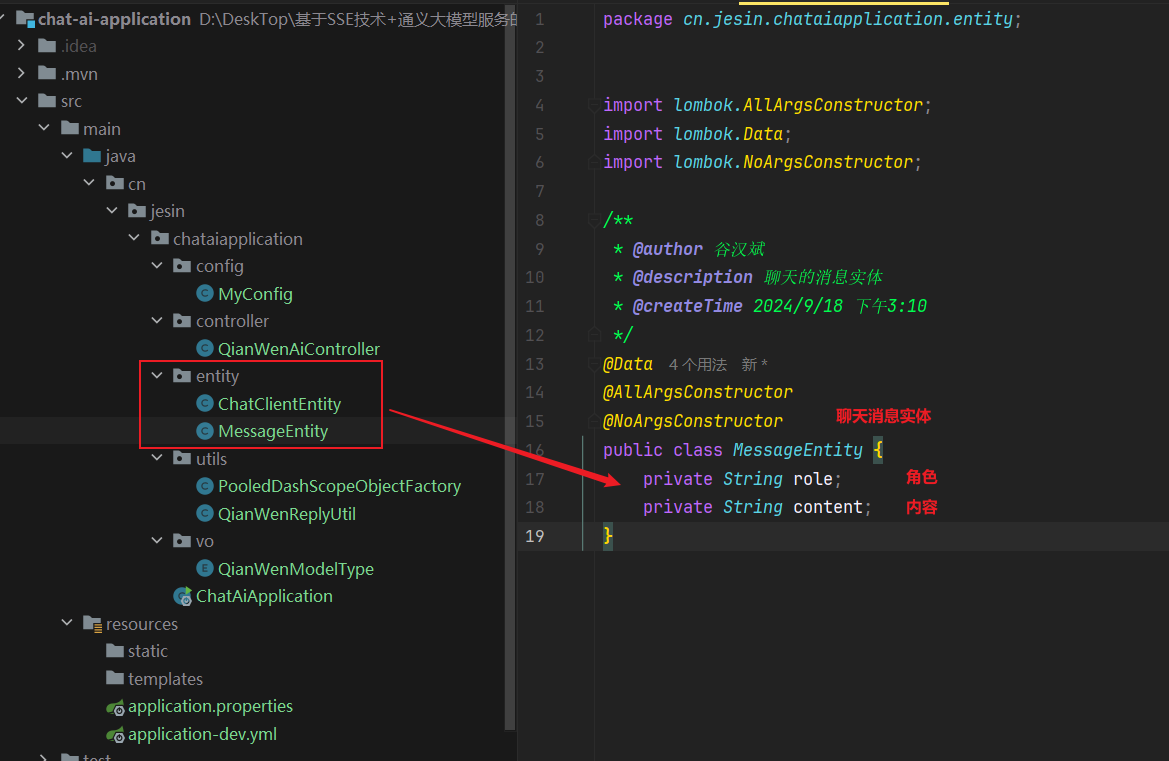Expand the .idea folder

[x=21, y=45]
